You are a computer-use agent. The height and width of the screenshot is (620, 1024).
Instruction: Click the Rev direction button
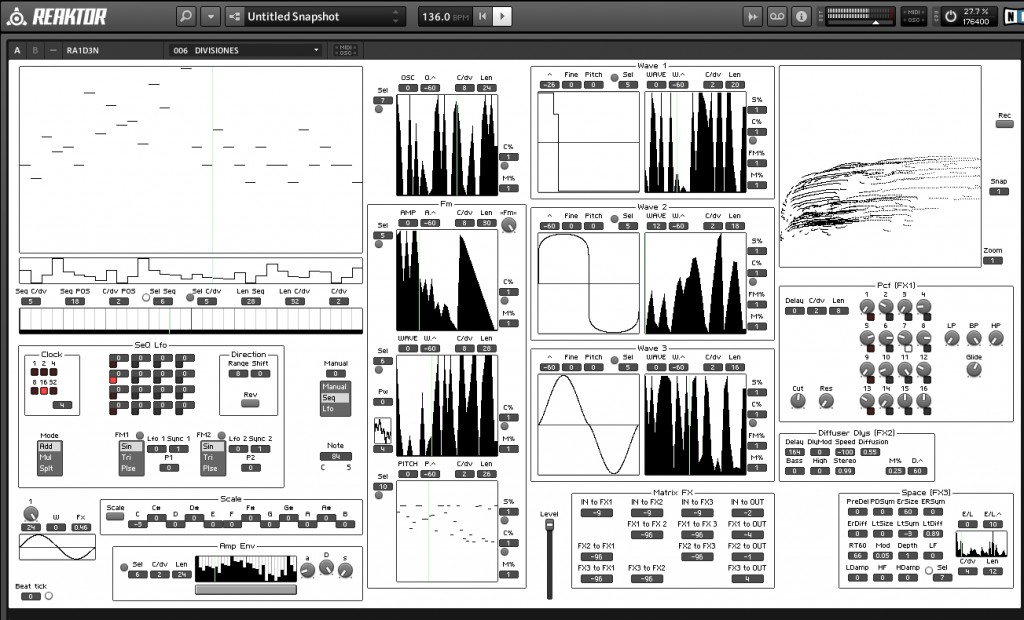pos(250,403)
